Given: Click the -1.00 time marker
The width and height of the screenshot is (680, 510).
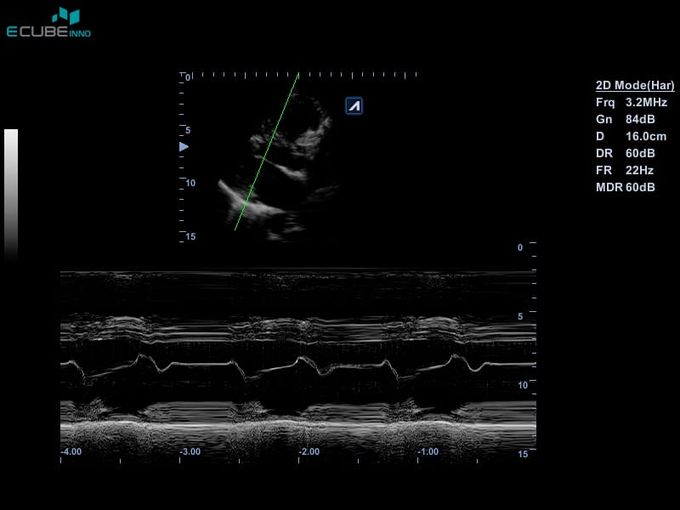Looking at the screenshot, I should [x=428, y=452].
